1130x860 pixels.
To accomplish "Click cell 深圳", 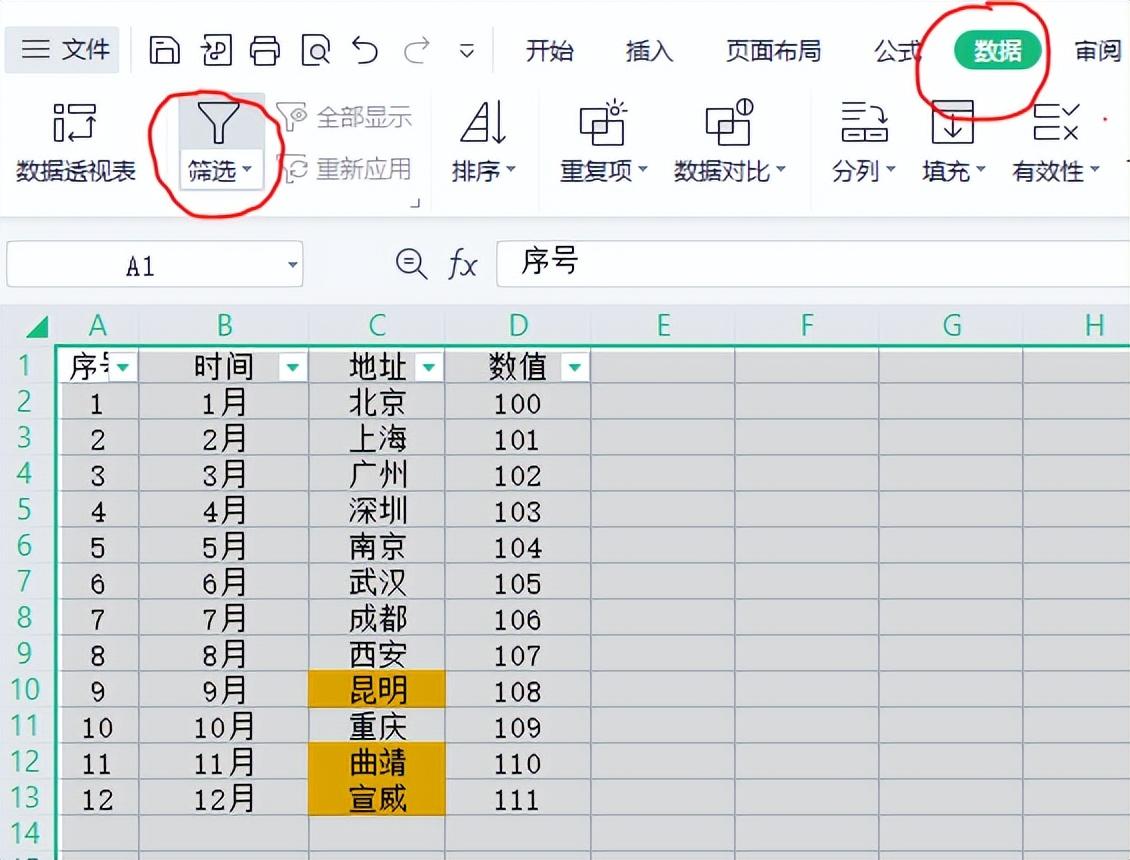I will coord(377,510).
